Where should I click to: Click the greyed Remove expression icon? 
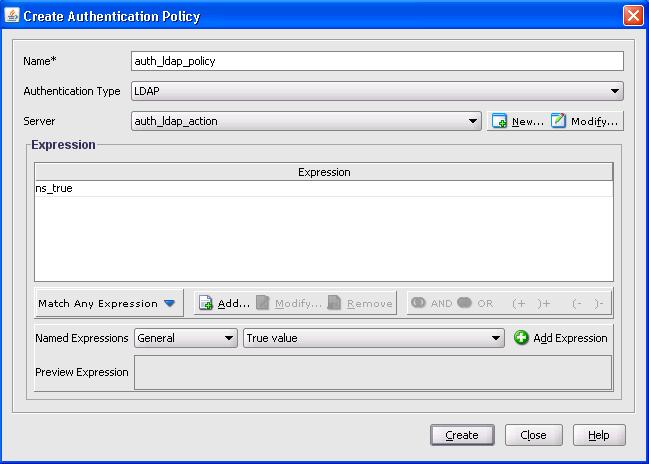click(x=335, y=303)
